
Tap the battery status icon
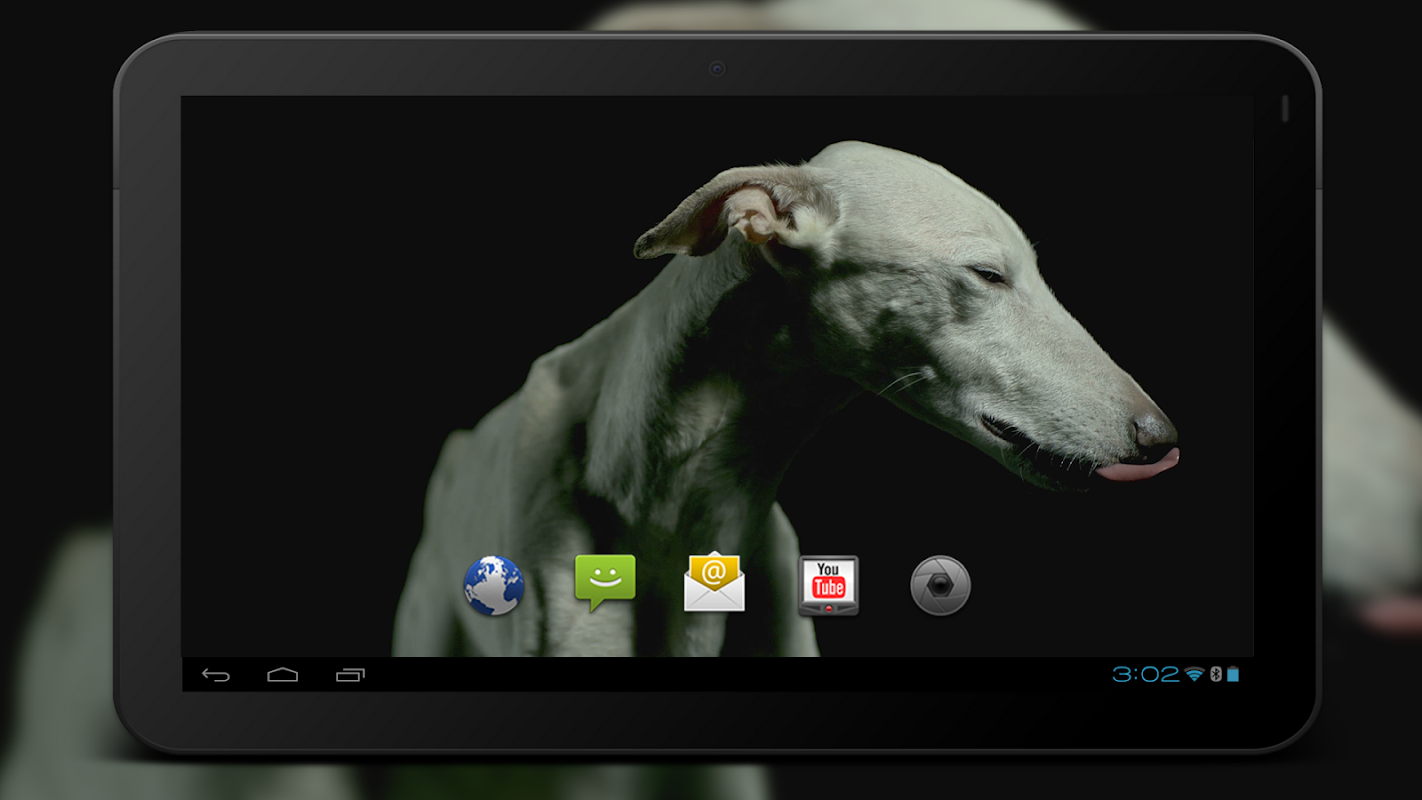click(1233, 675)
